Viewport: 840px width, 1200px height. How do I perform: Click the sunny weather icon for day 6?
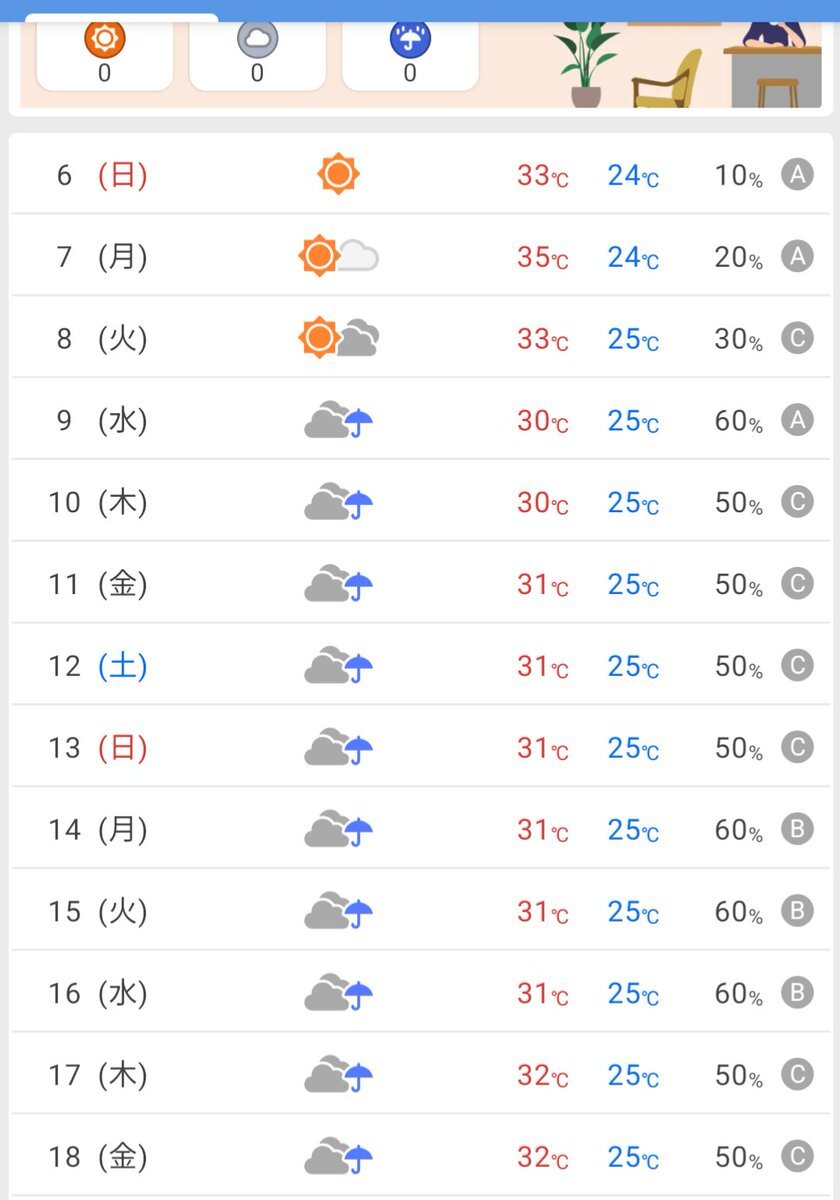pos(338,174)
